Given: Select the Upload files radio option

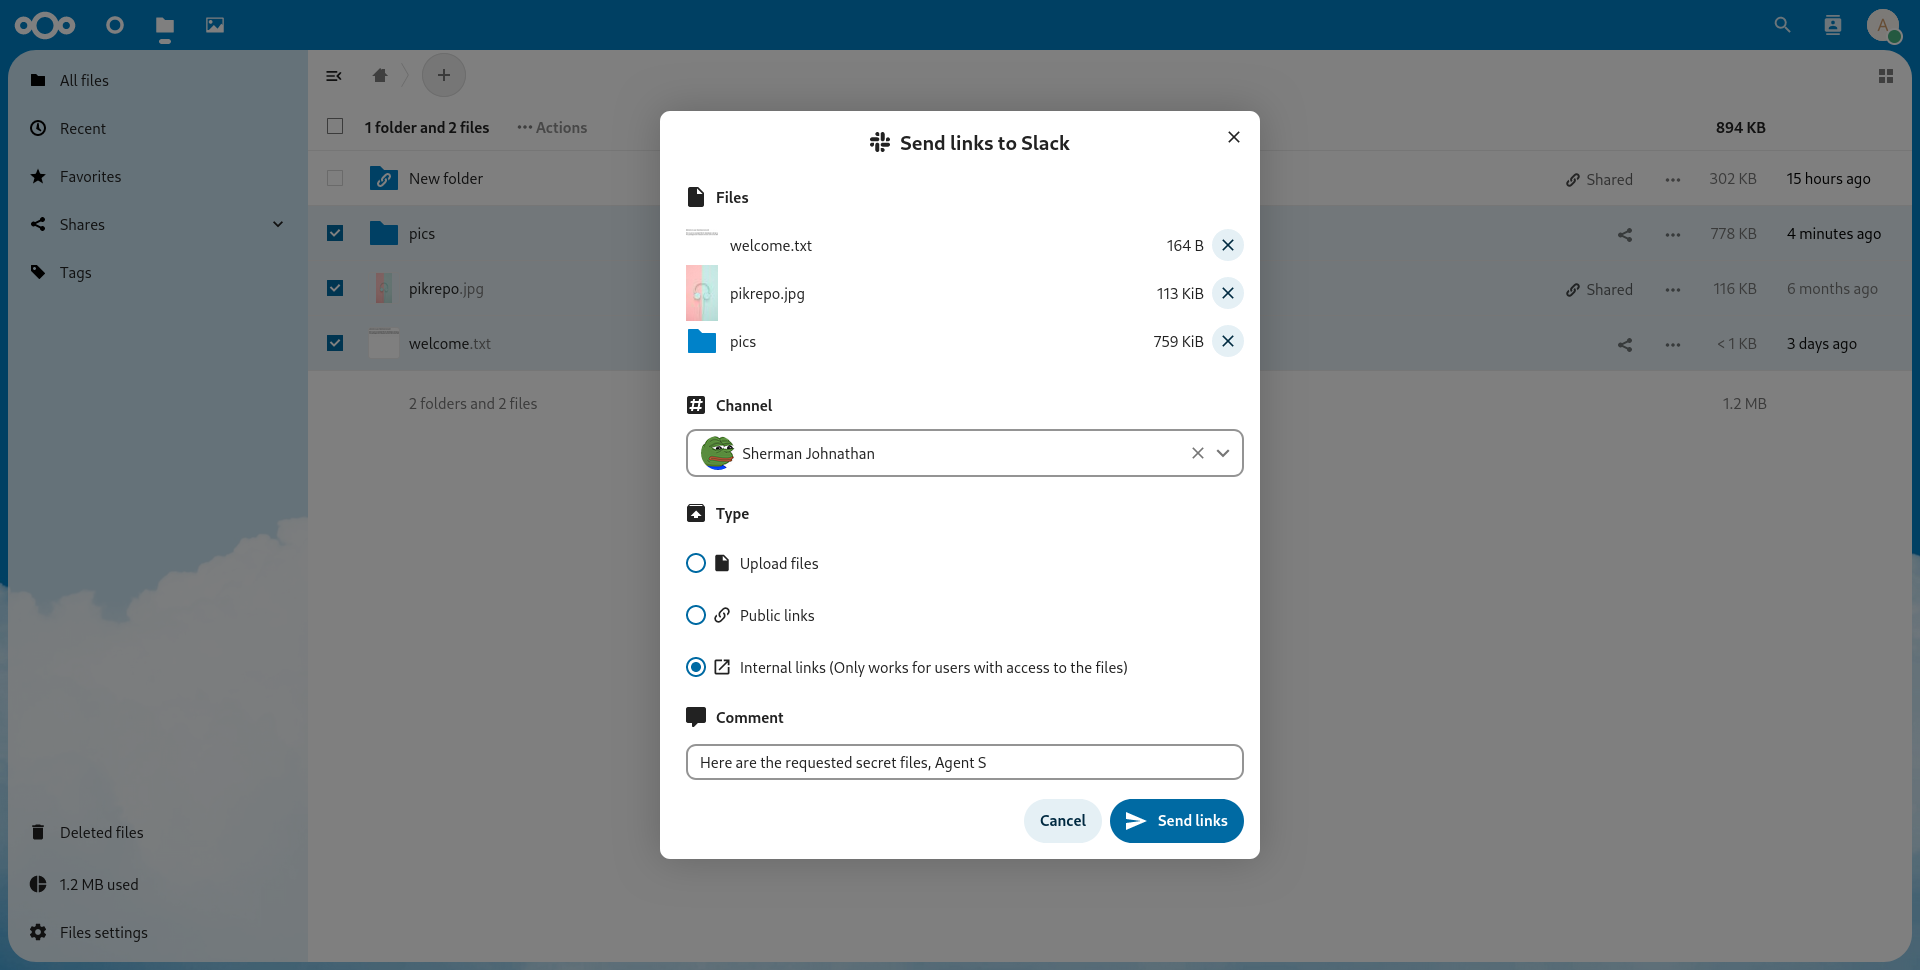Looking at the screenshot, I should [x=696, y=563].
